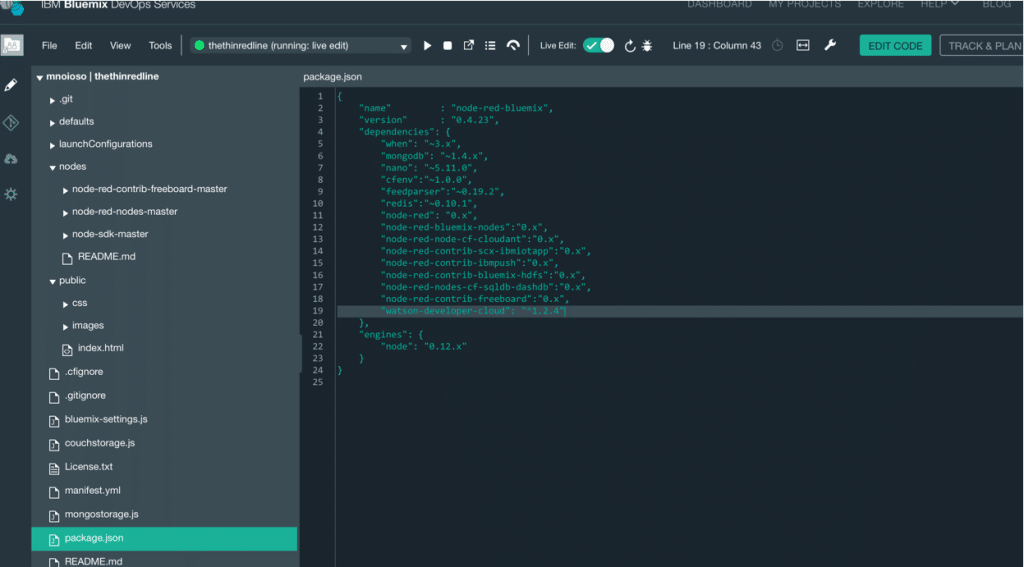The height and width of the screenshot is (567, 1024).
Task: Click the EDIT CODE button
Action: point(895,46)
